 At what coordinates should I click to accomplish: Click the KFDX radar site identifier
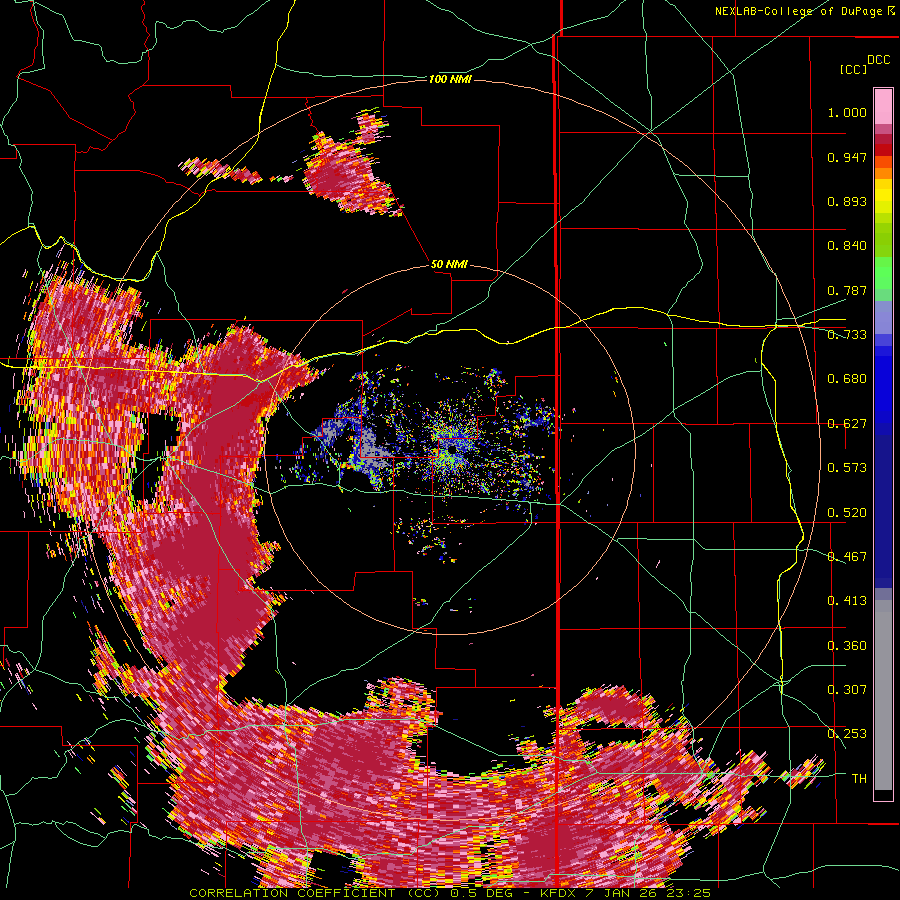(x=558, y=893)
